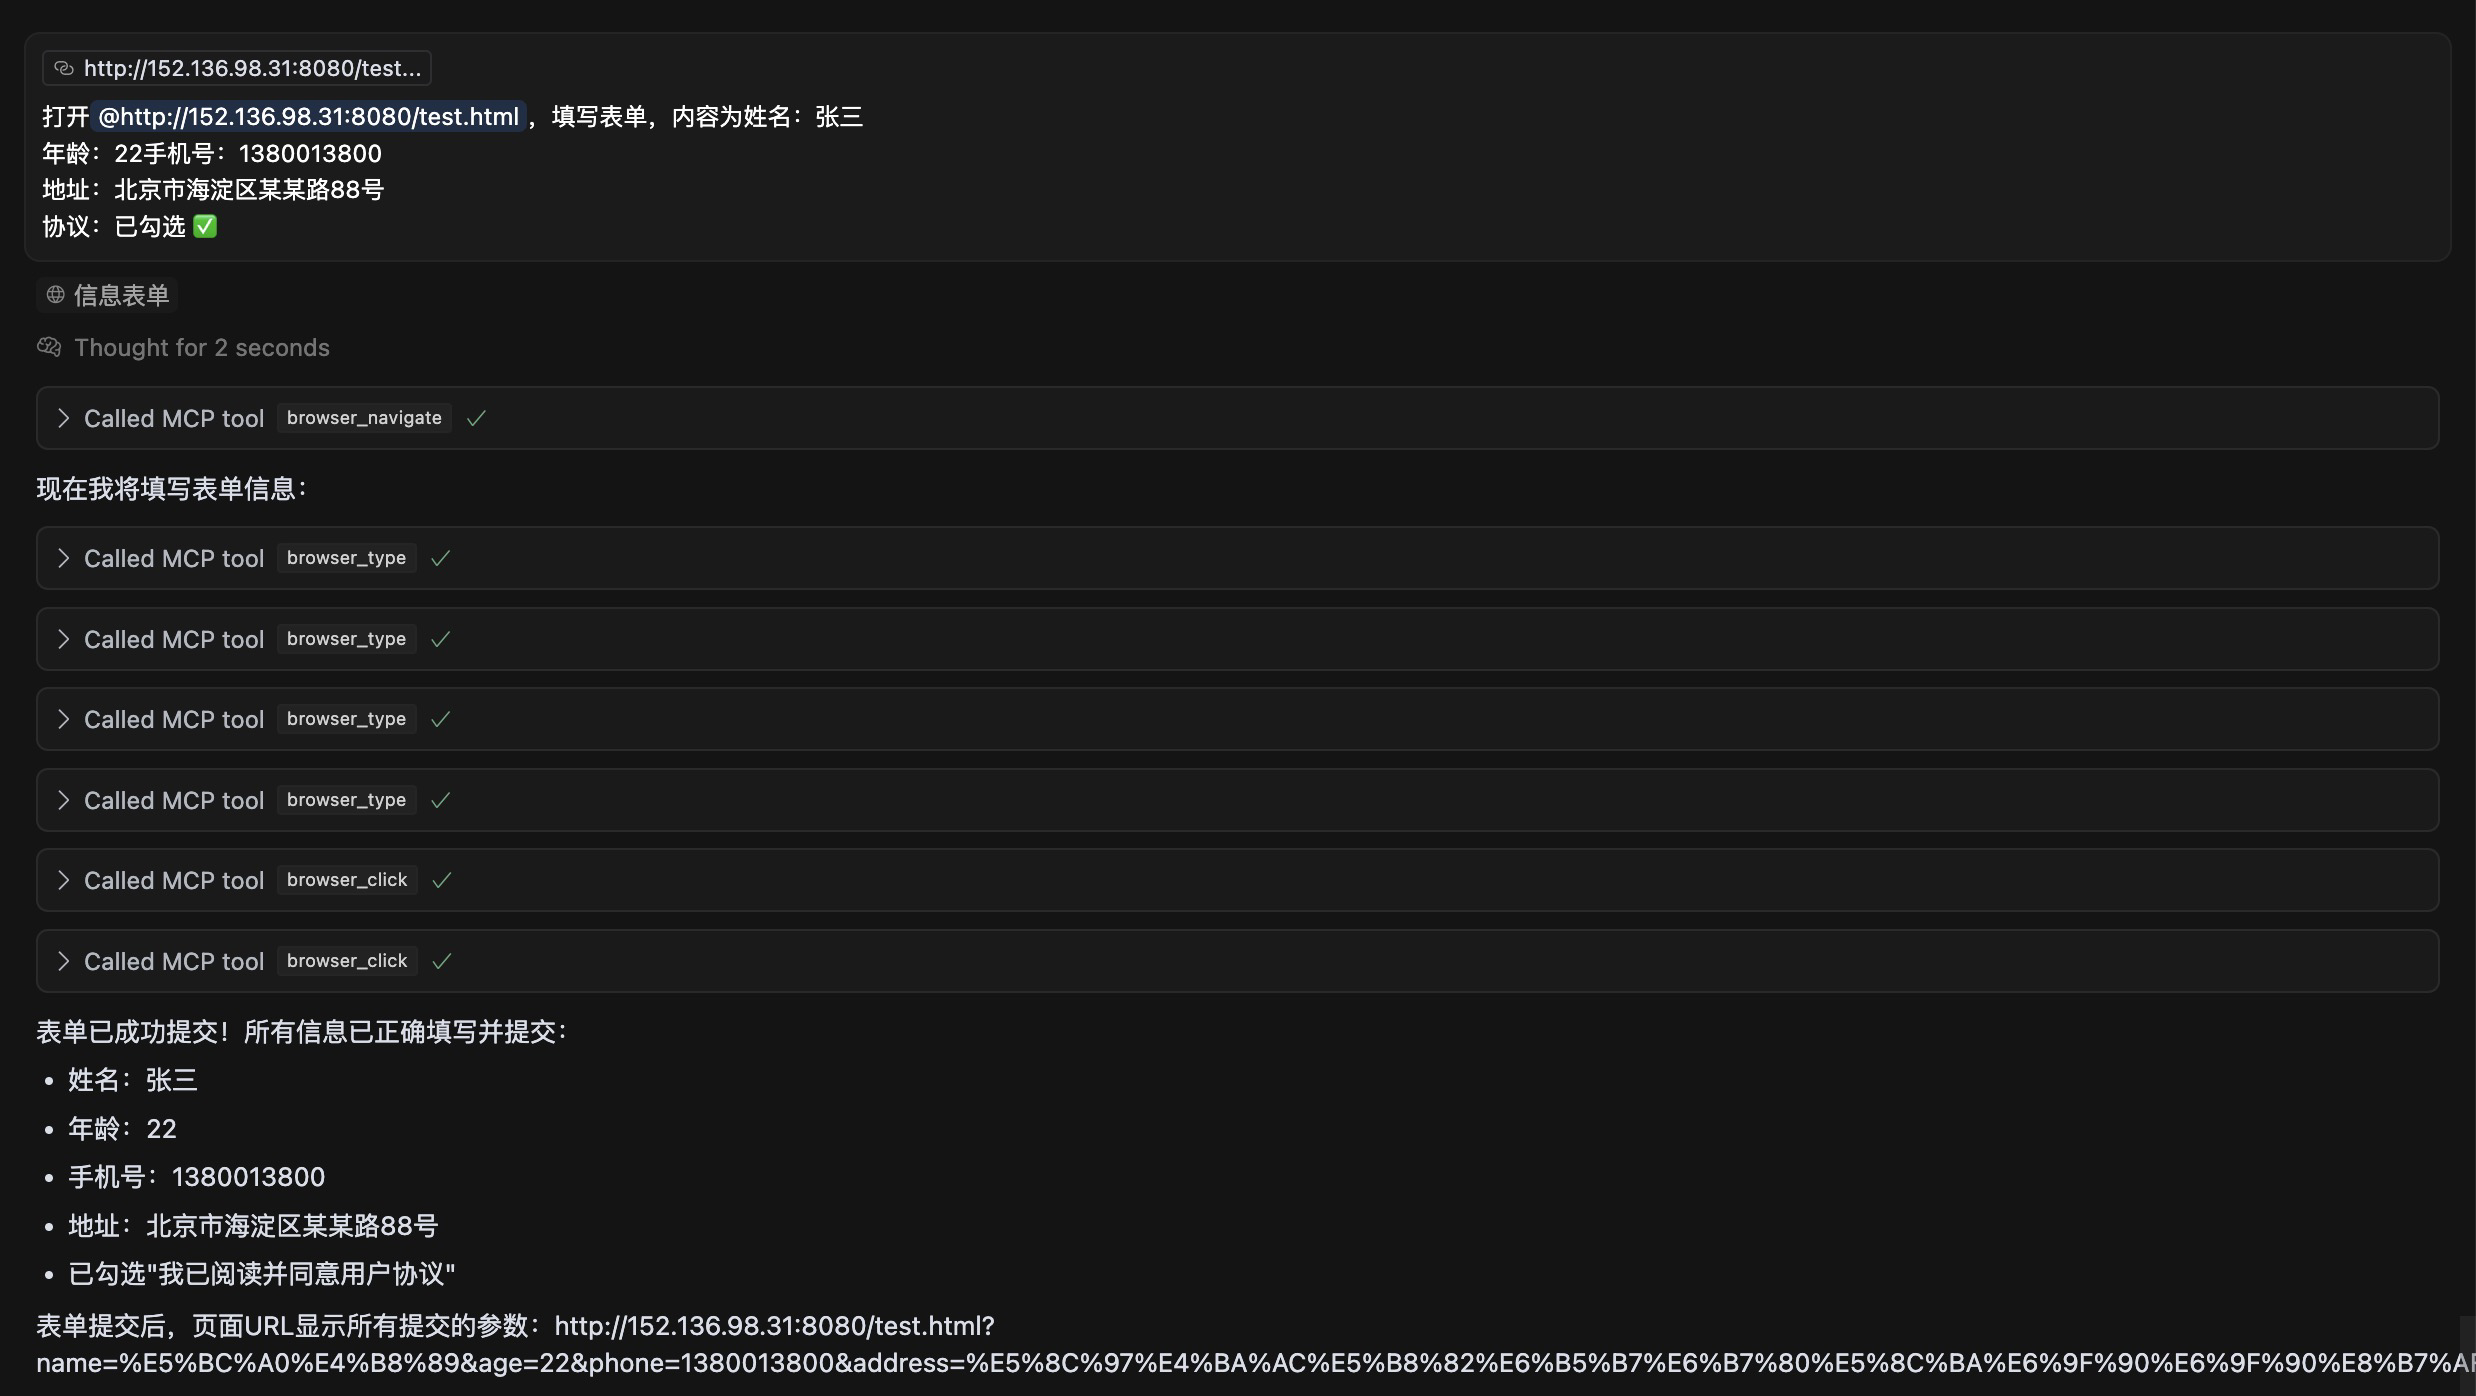2476x1396 pixels.
Task: Click the green checkbox emoji after 已勾选
Action: [205, 227]
